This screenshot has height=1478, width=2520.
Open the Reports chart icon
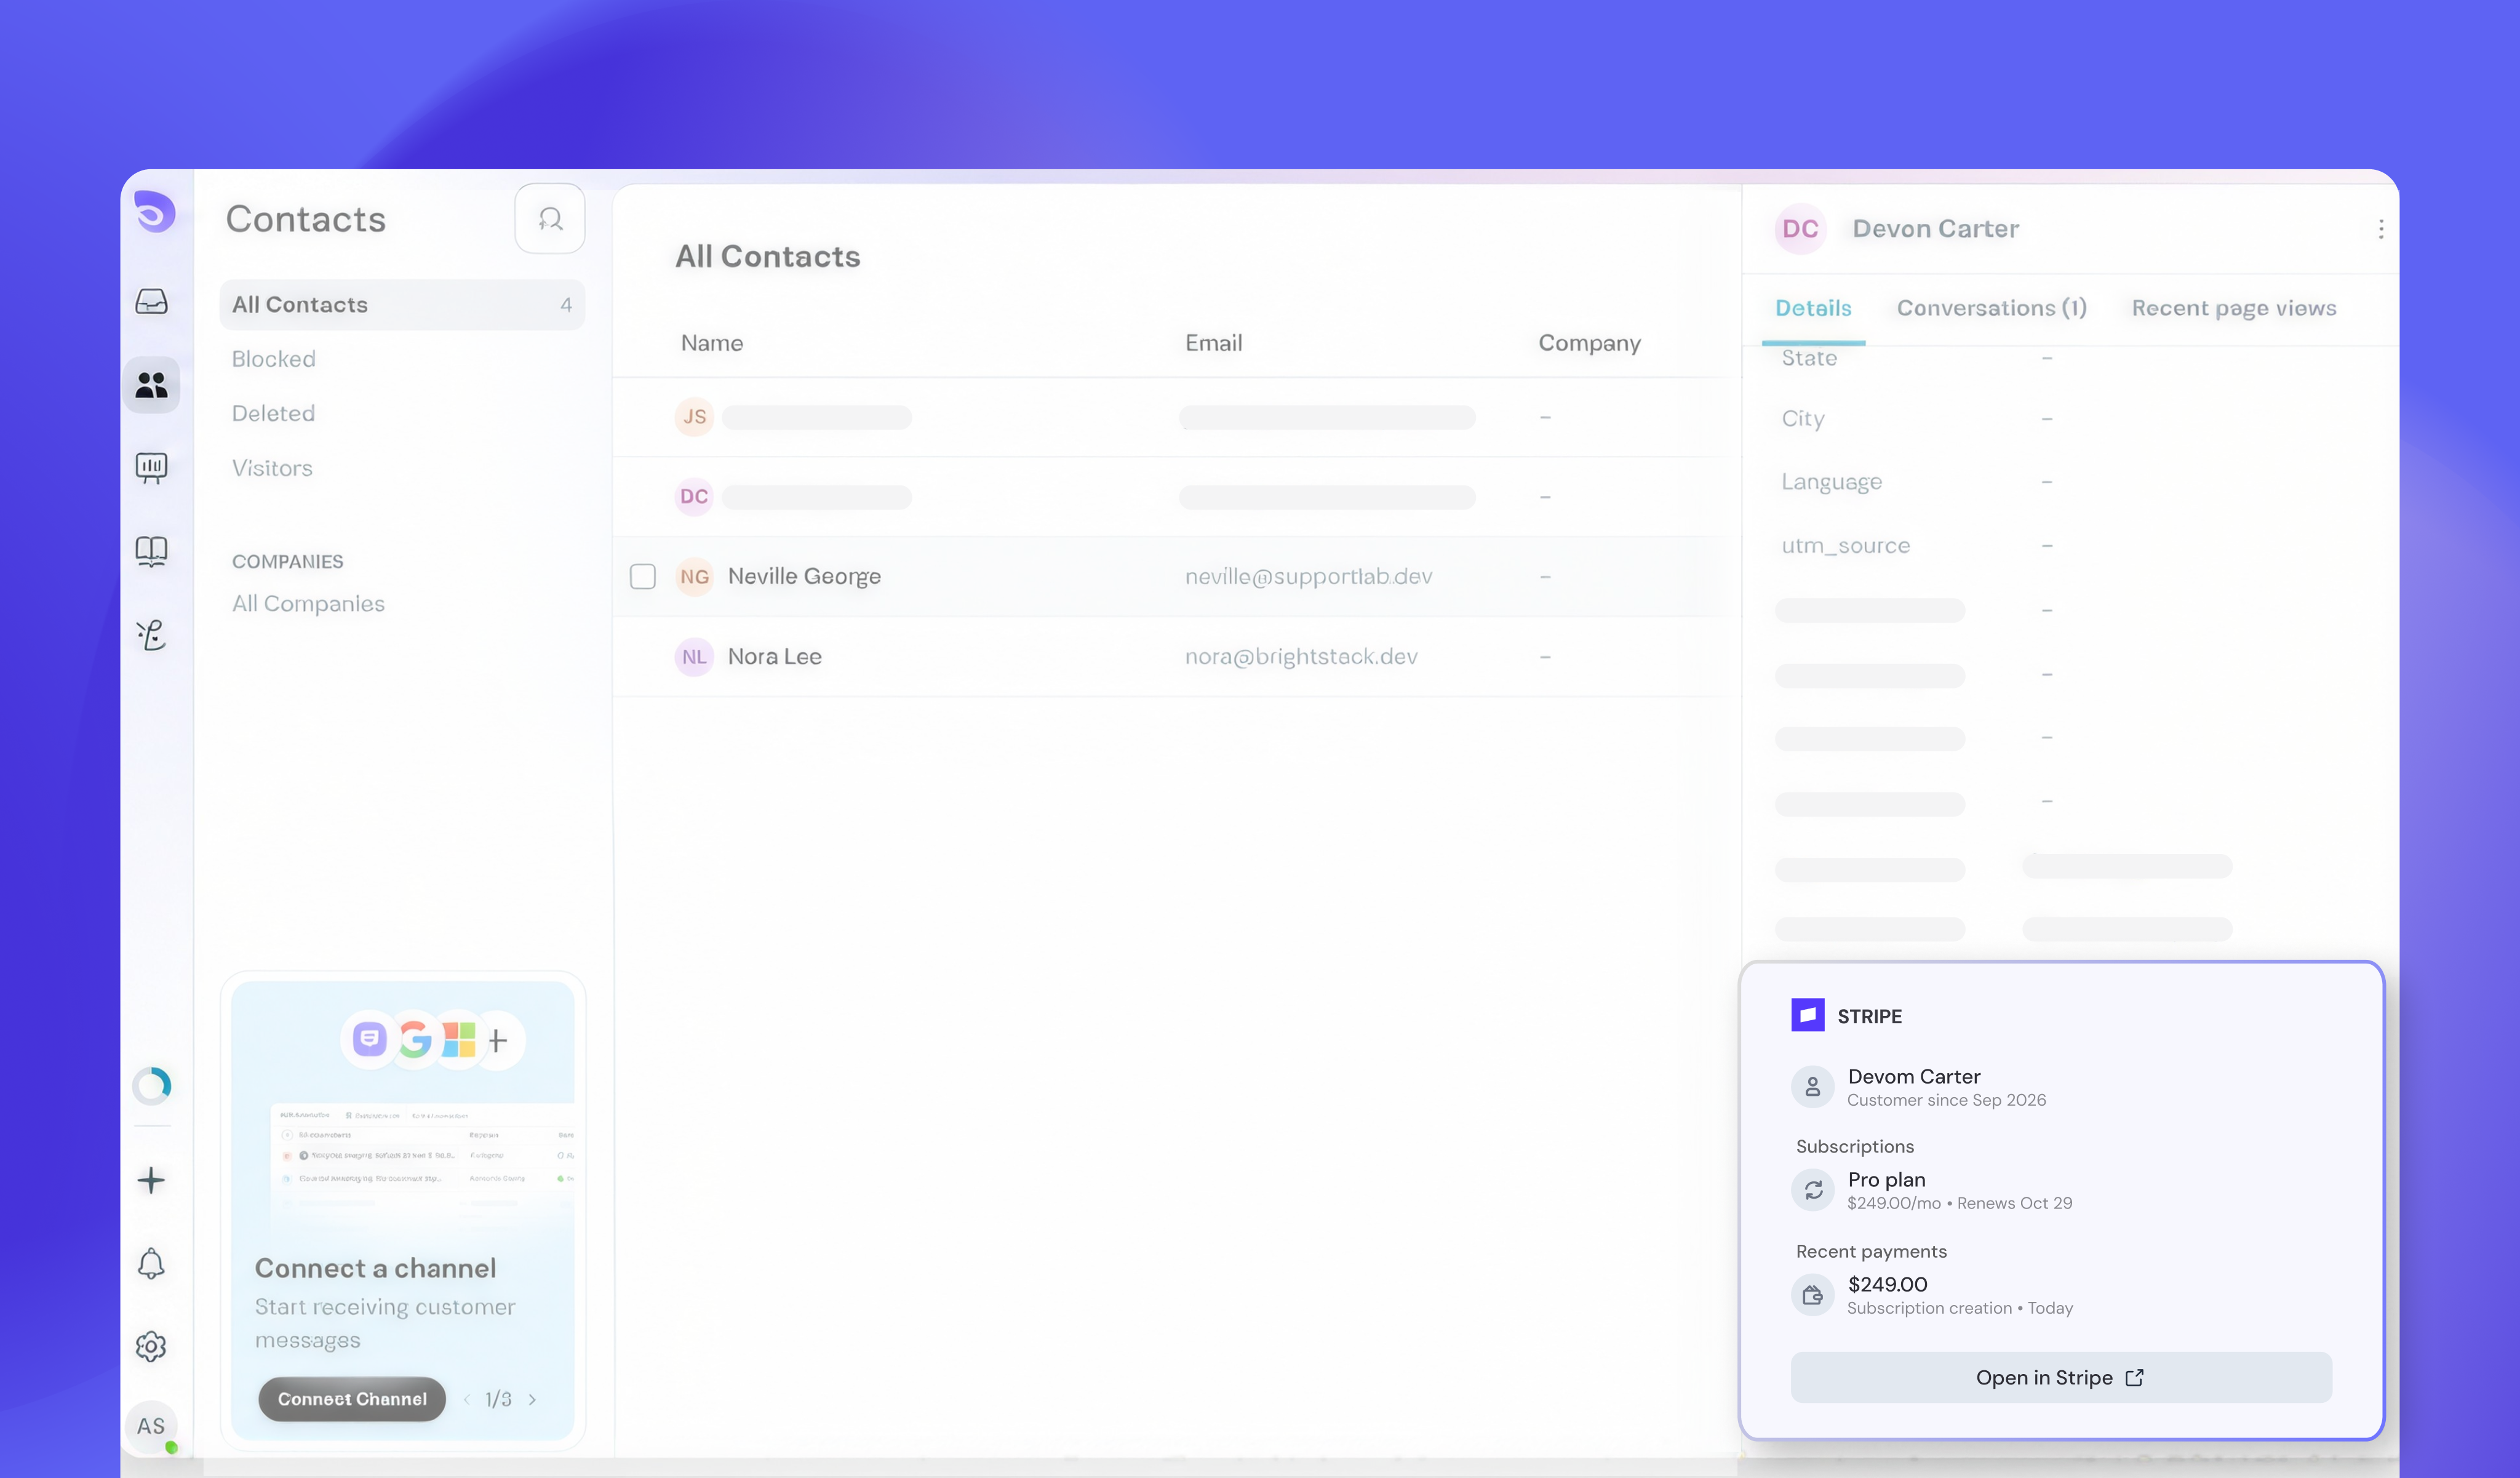[x=151, y=468]
